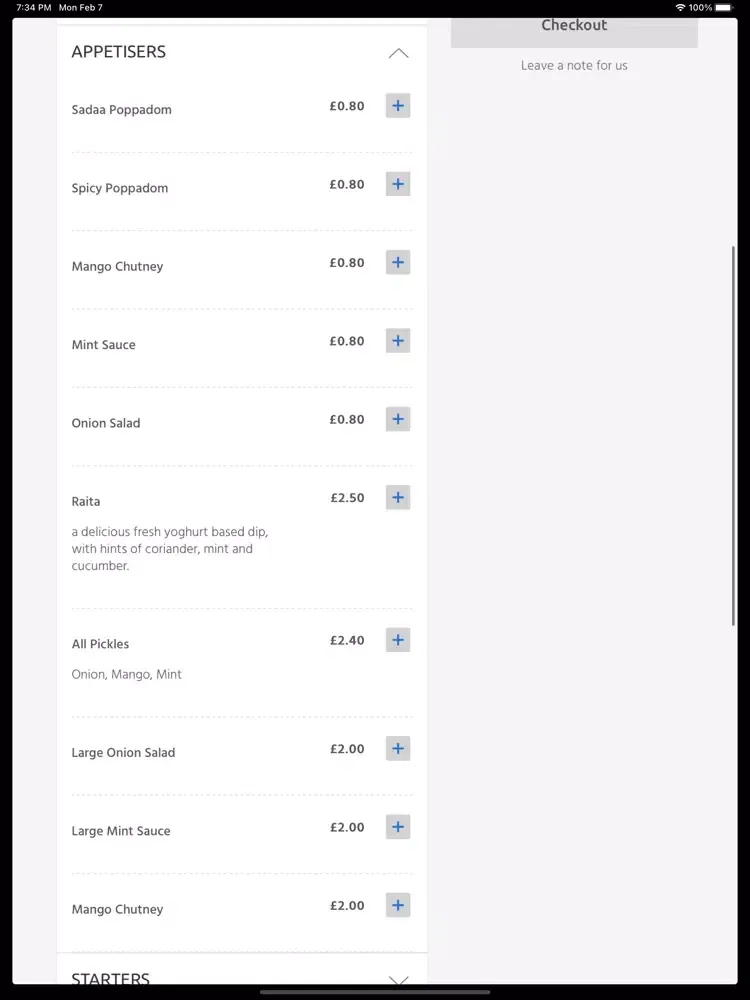
Task: Add Large Onion Salad to basket
Action: (x=398, y=749)
